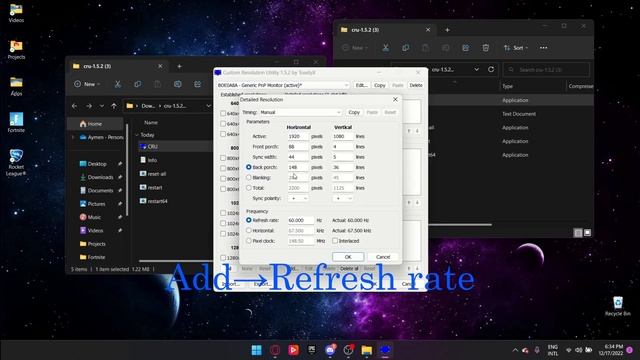Add new tab in left Explorer window
640x360 pixels.
179,66
